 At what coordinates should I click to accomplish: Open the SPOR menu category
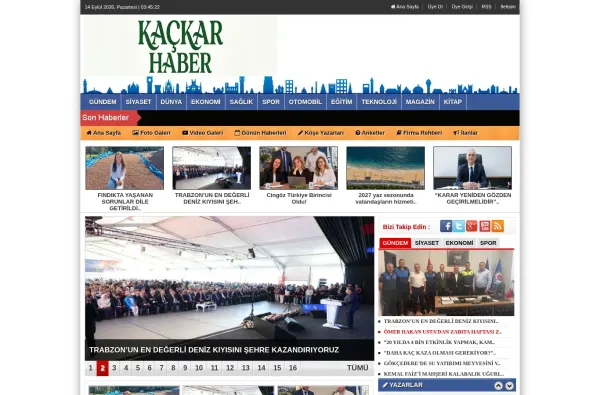271,102
